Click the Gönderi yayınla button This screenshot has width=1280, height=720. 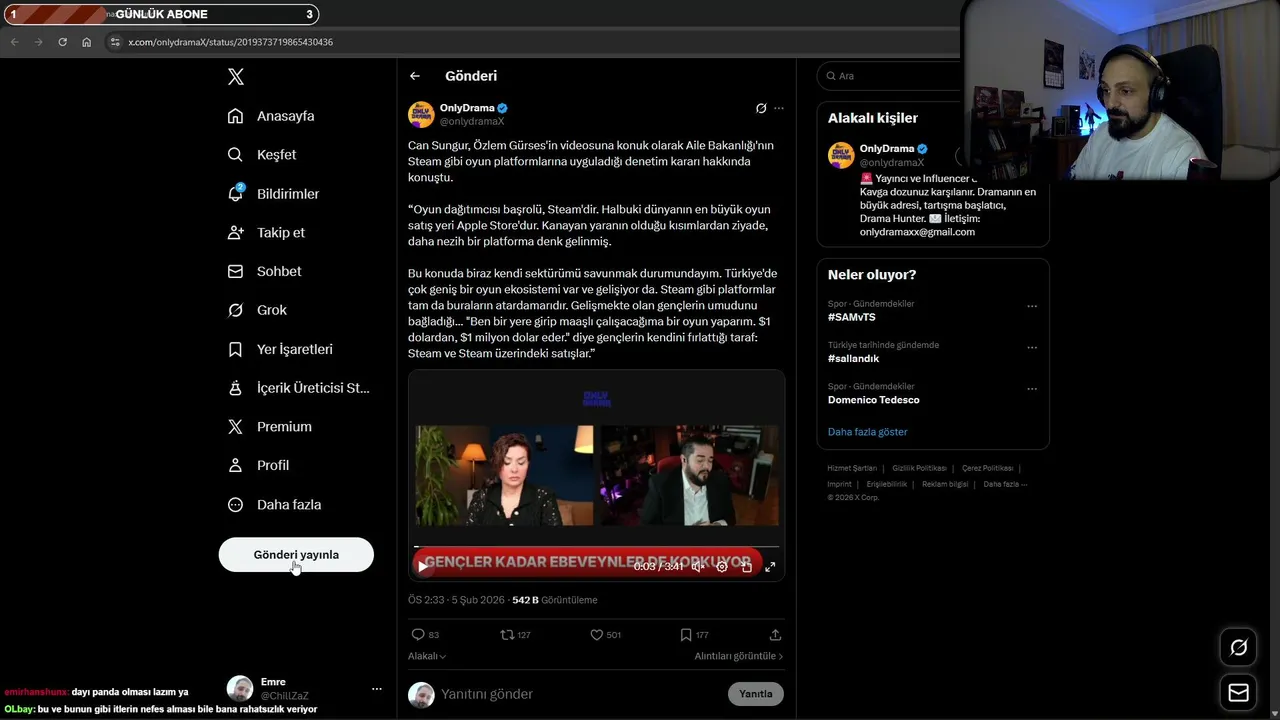pyautogui.click(x=296, y=555)
